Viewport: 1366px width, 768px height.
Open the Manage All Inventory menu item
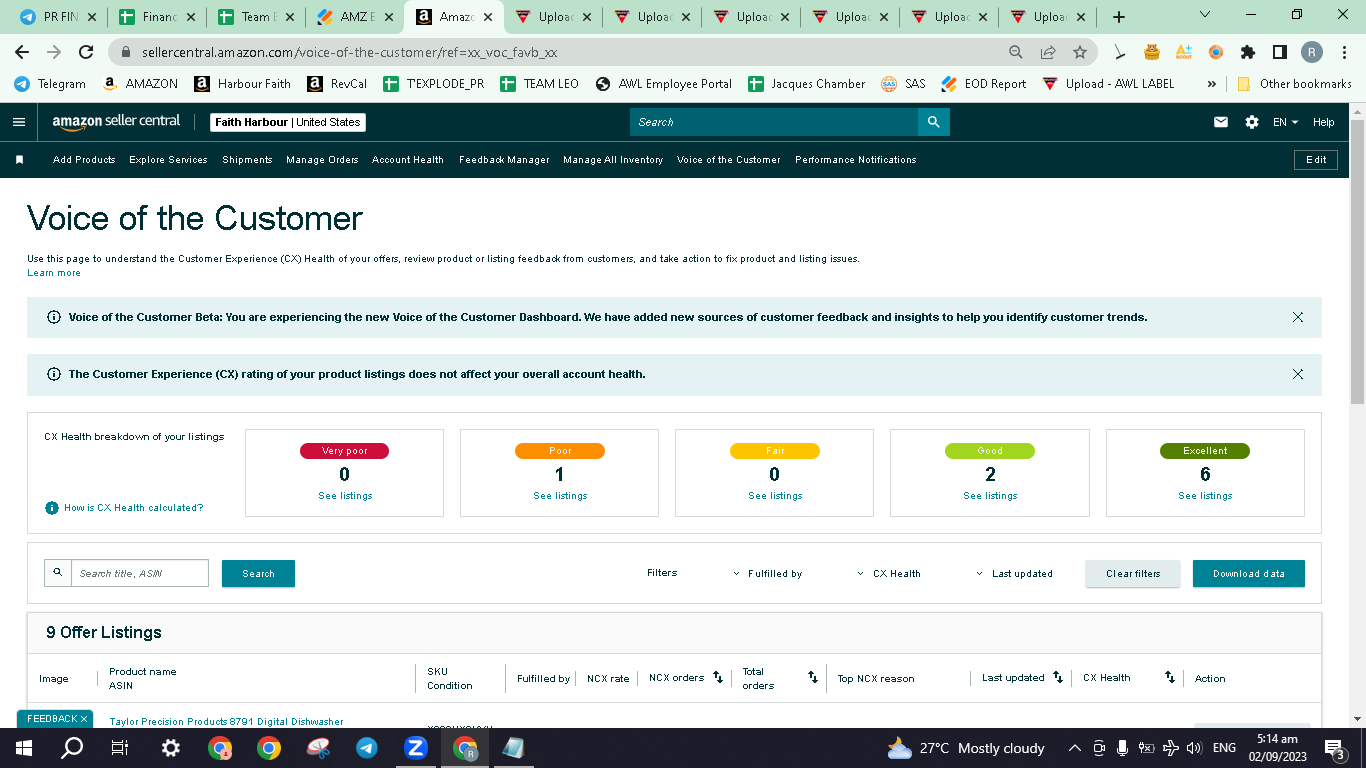[x=613, y=160]
